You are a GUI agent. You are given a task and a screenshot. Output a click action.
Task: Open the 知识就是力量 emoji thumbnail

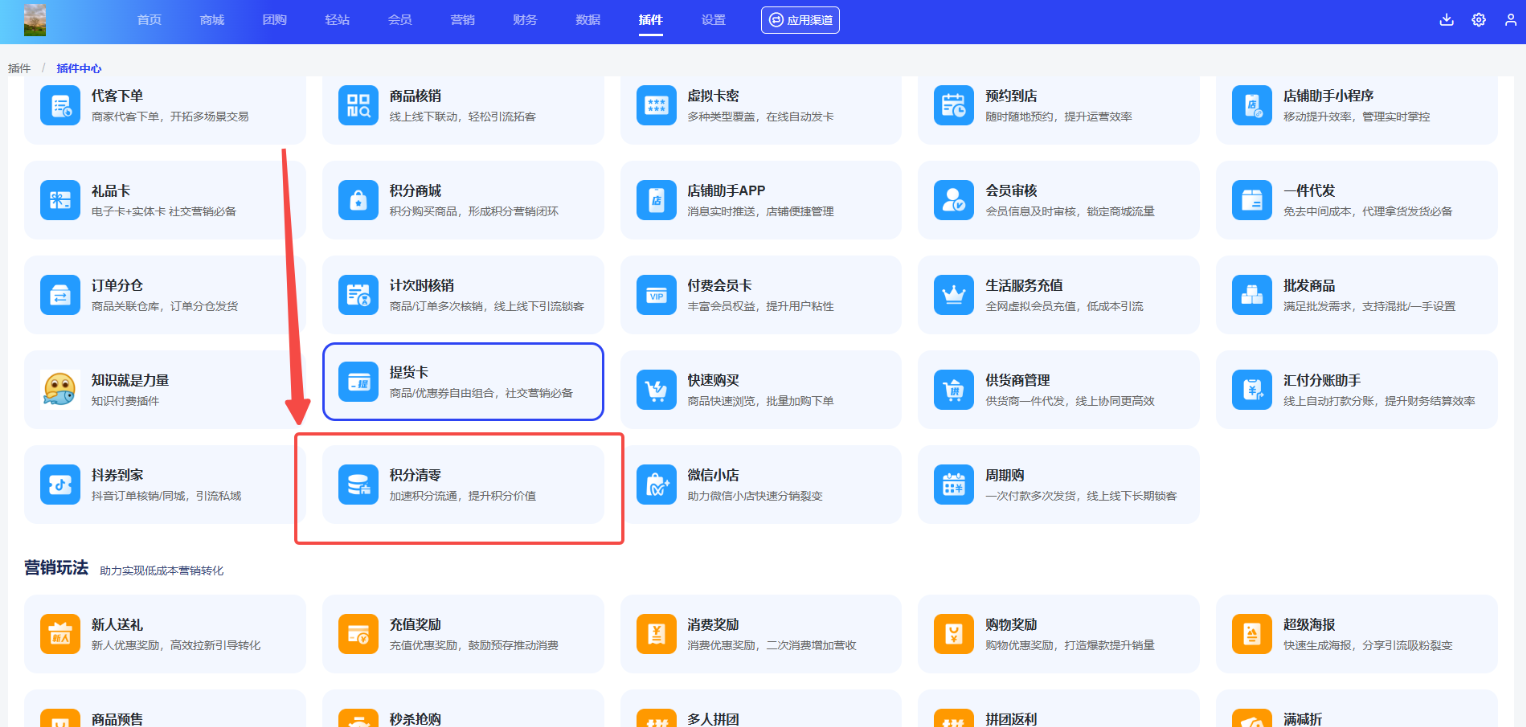60,389
